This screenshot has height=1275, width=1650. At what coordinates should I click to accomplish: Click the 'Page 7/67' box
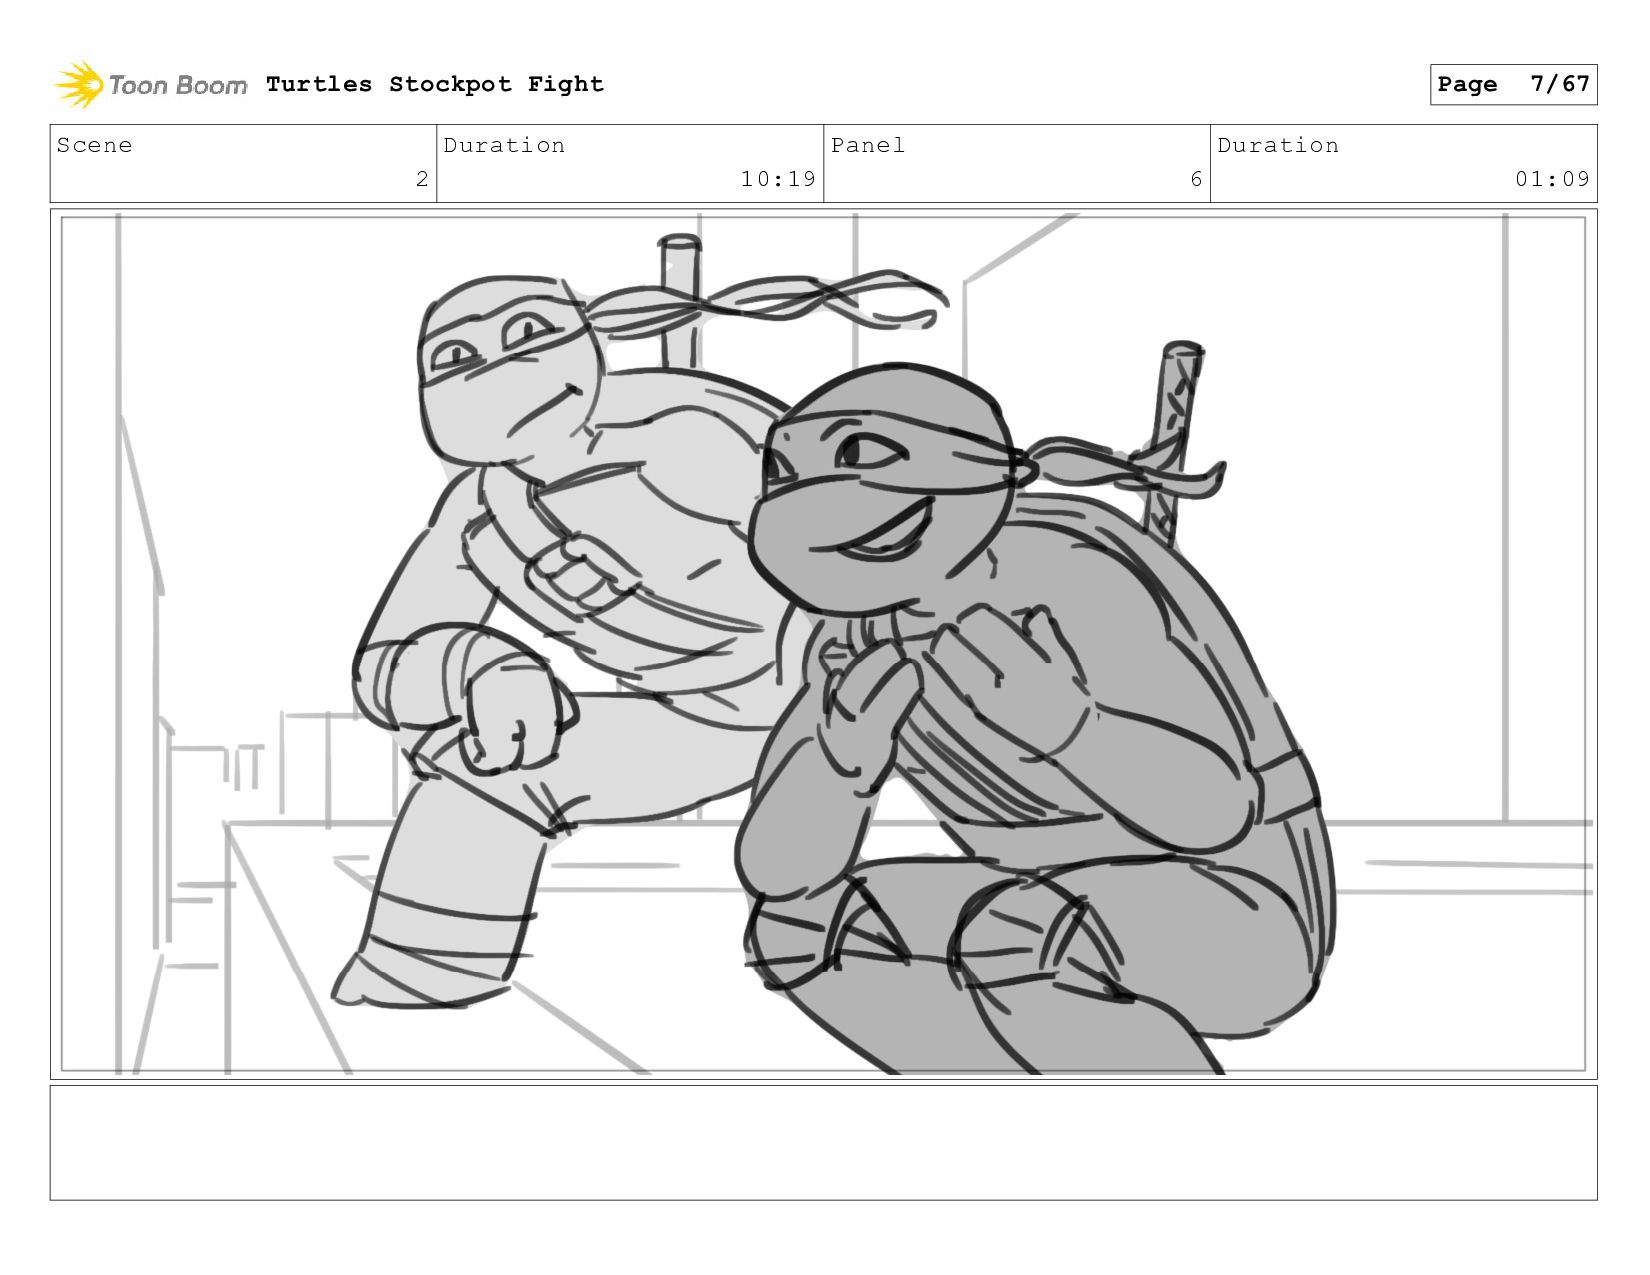click(1513, 84)
